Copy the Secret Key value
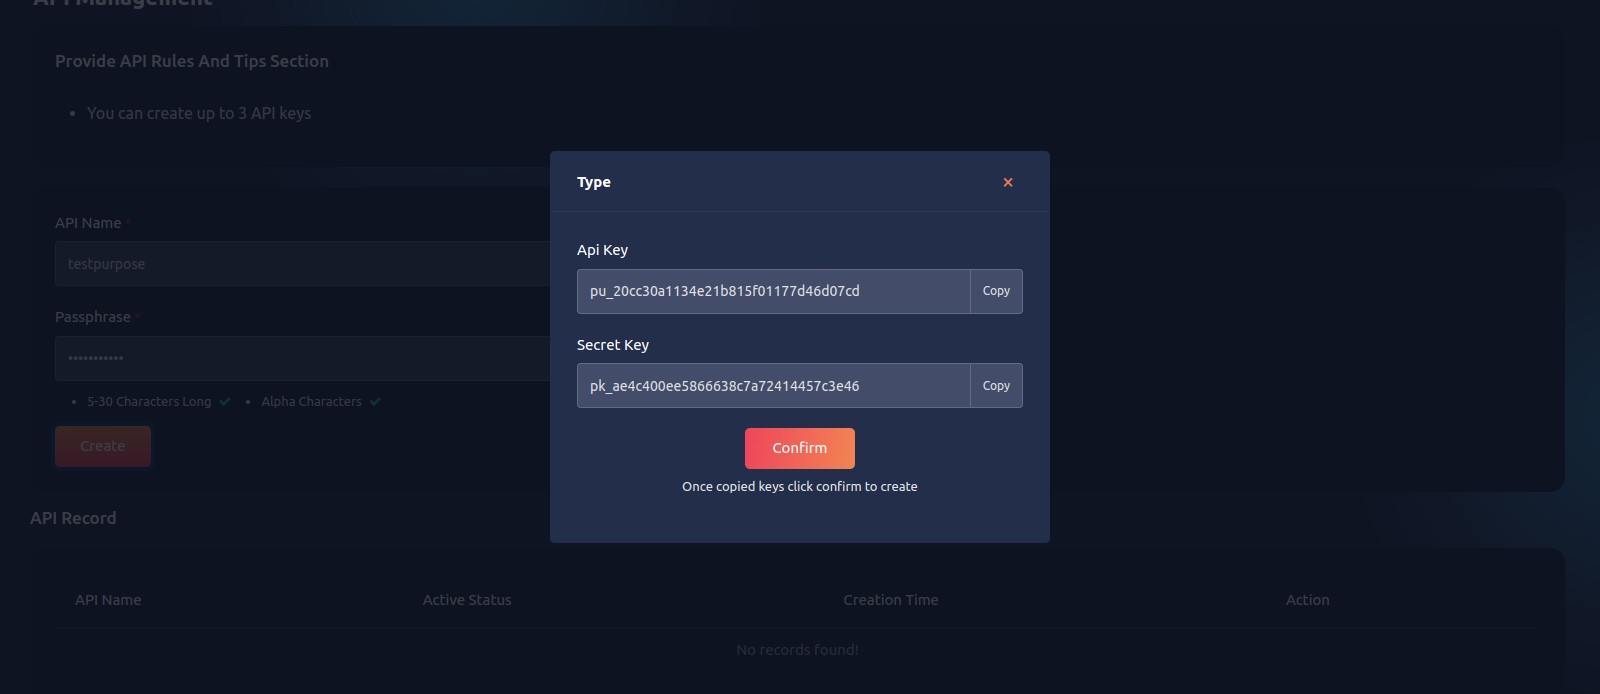This screenshot has height=694, width=1600. (996, 386)
